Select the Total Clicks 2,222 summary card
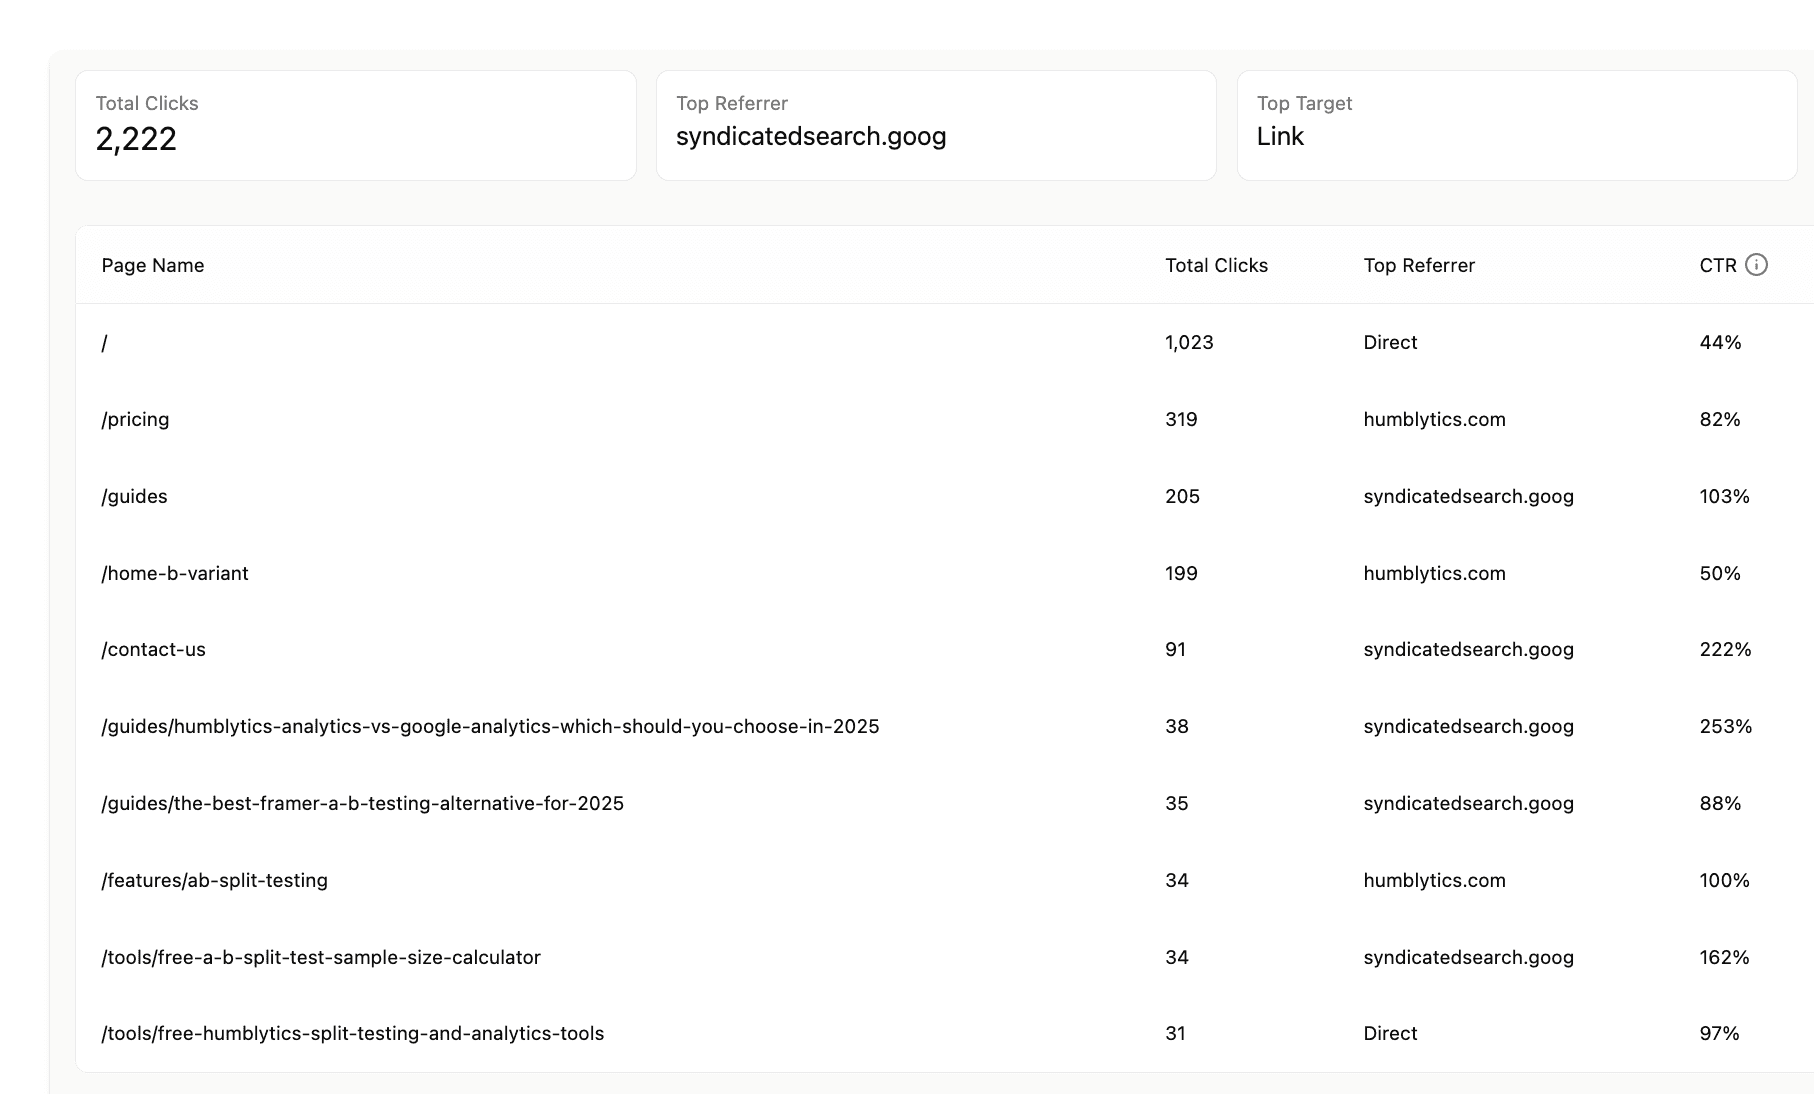The height and width of the screenshot is (1094, 1814). pos(356,125)
